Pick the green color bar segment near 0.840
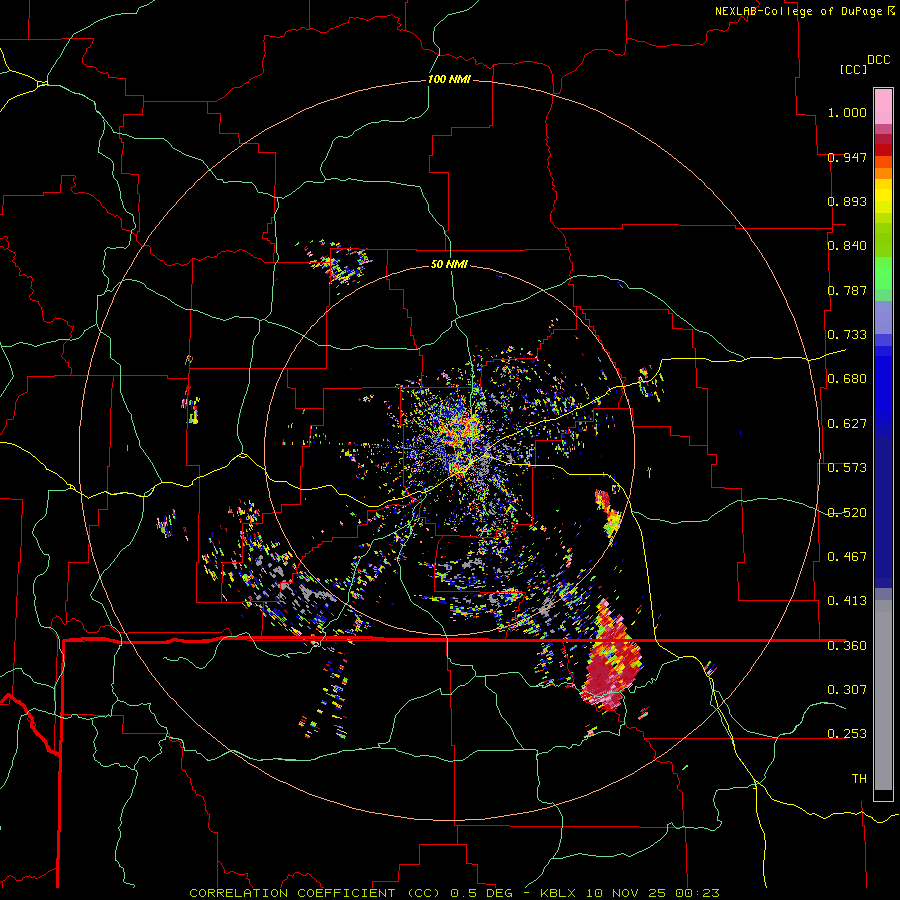900x900 pixels. tap(883, 240)
